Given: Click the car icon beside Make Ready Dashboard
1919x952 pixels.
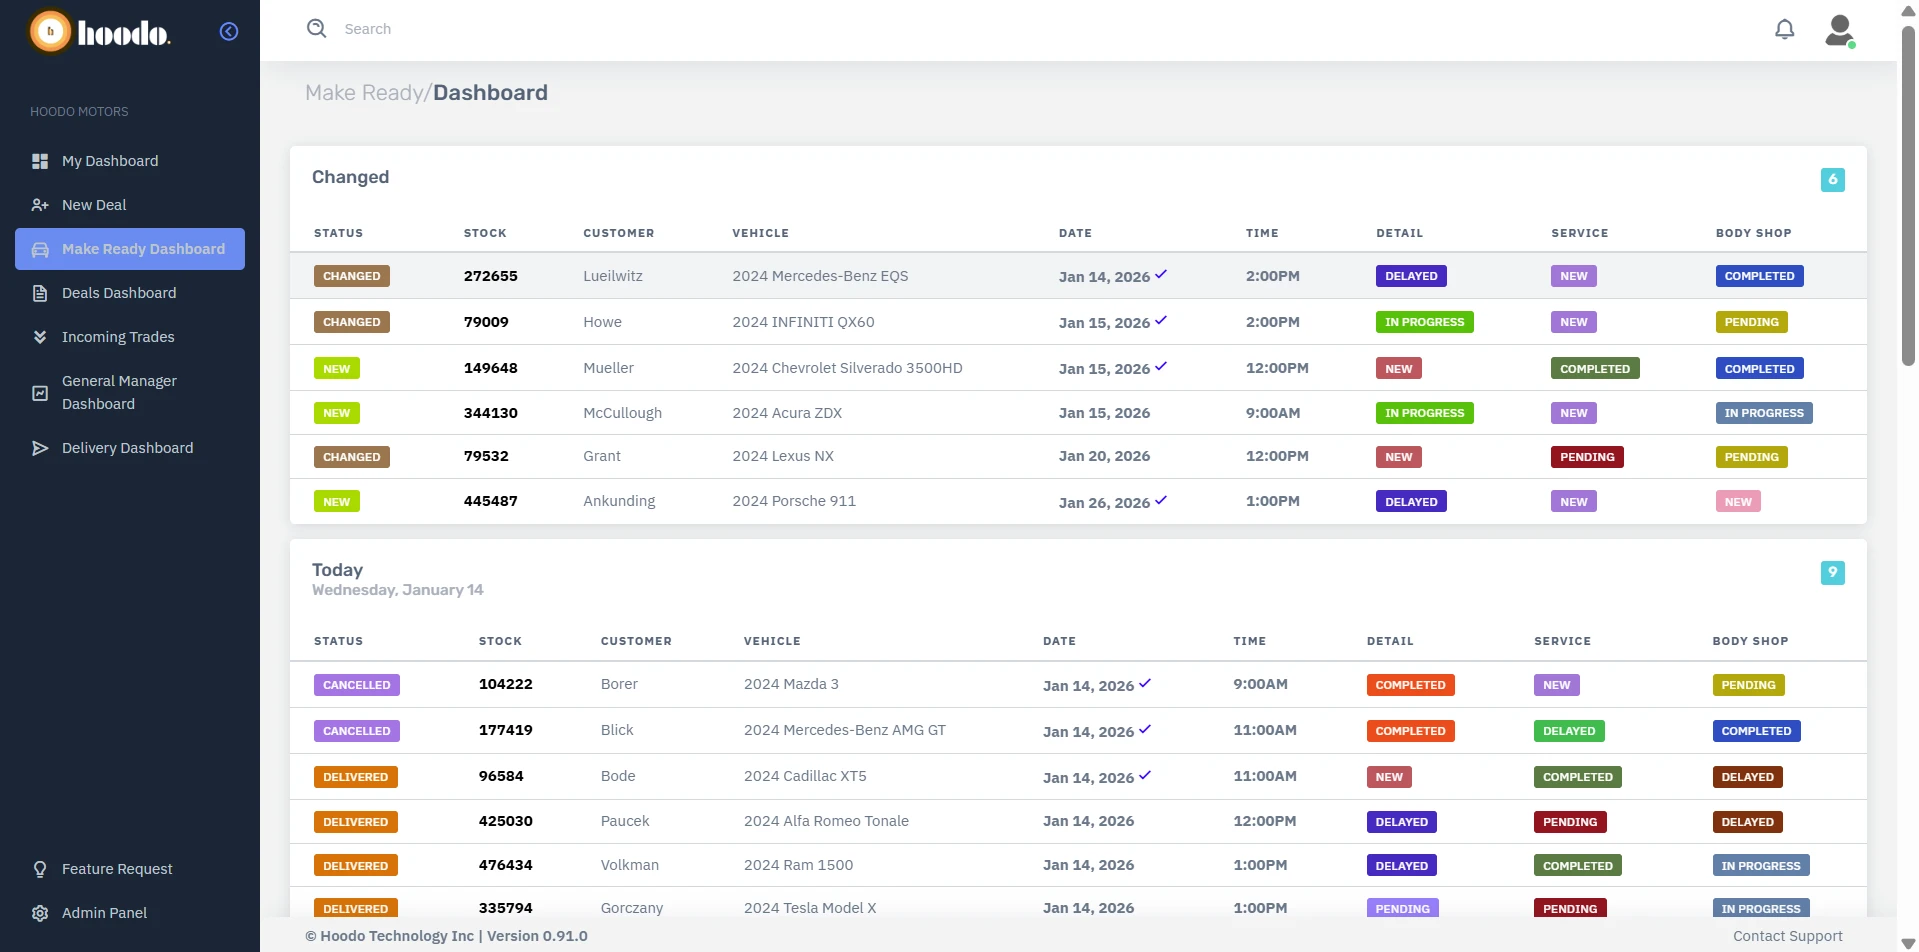Looking at the screenshot, I should 40,249.
